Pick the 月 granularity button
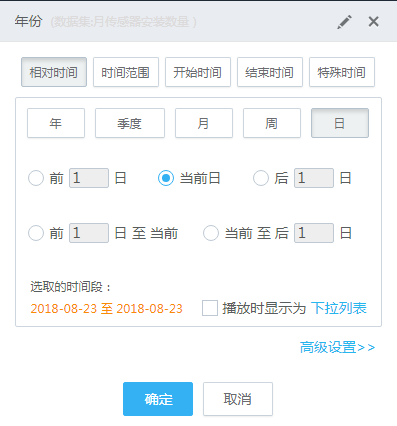 (204, 123)
